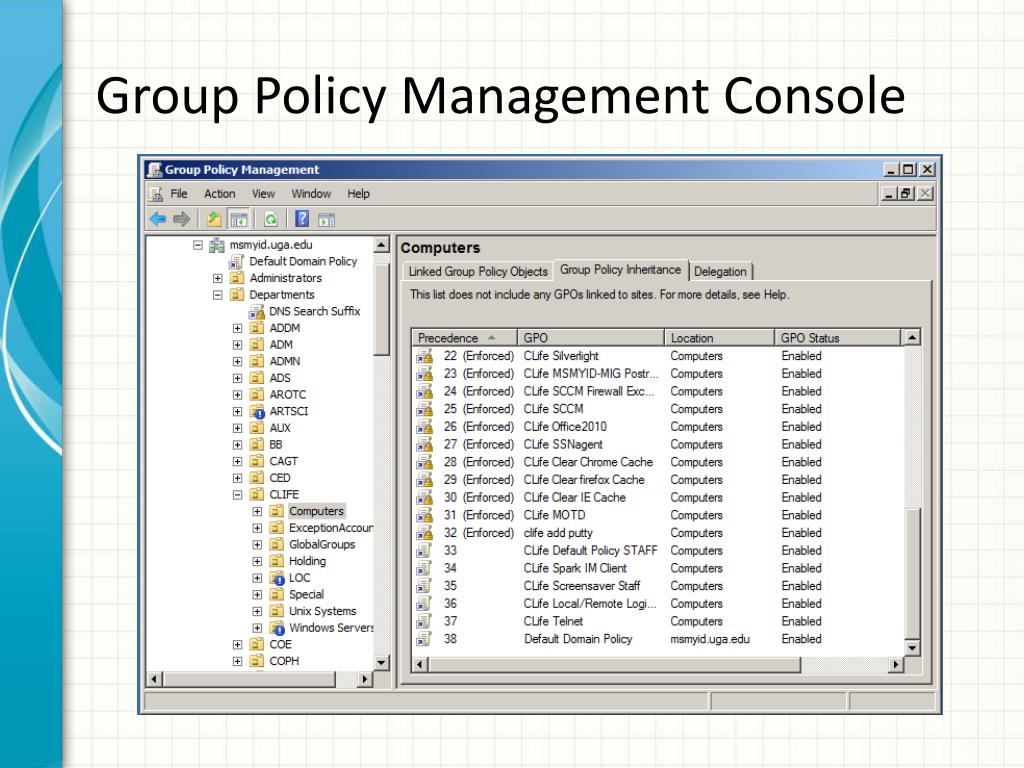Open the Window menu
Viewport: 1024px width, 768px height.
pyautogui.click(x=311, y=194)
